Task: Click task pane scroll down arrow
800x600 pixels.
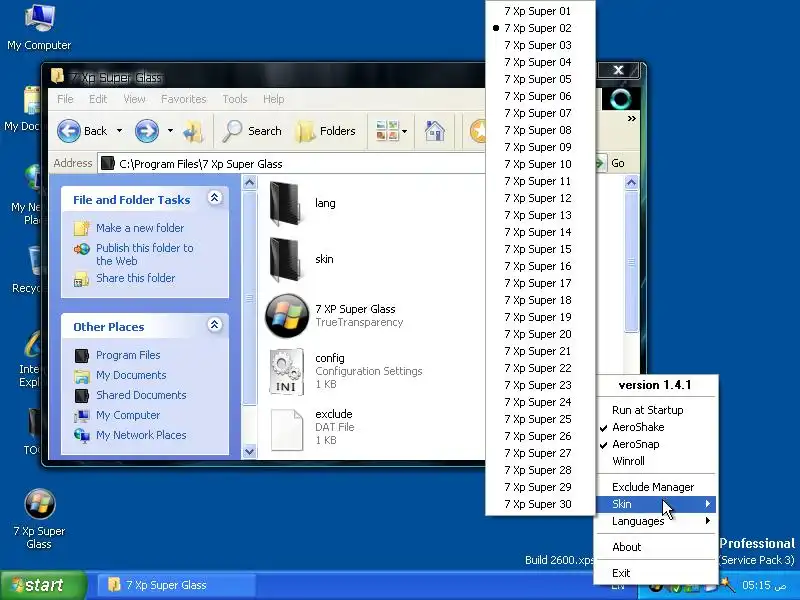Action: [249, 451]
